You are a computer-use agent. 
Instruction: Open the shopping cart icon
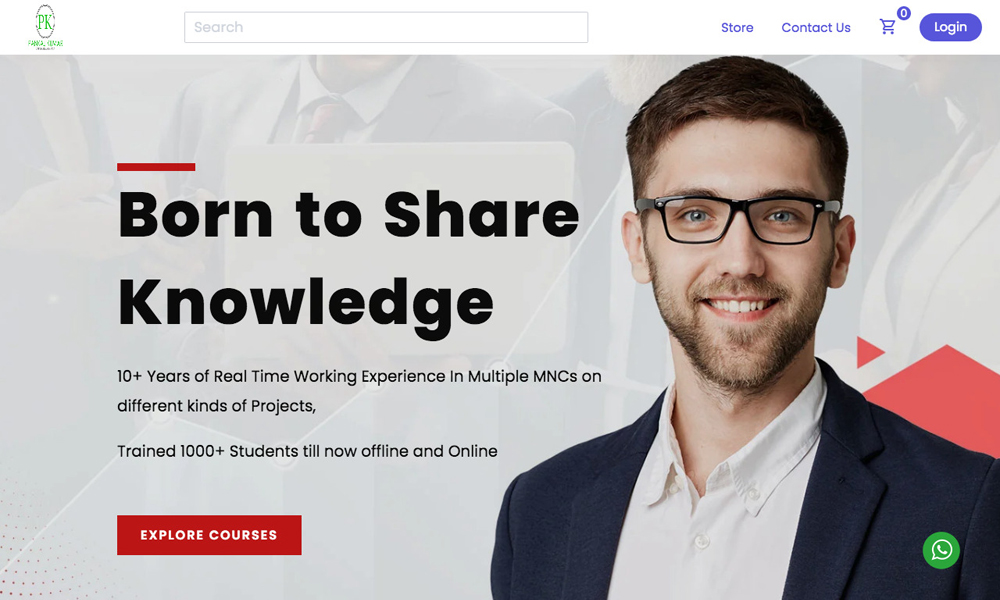click(x=887, y=27)
